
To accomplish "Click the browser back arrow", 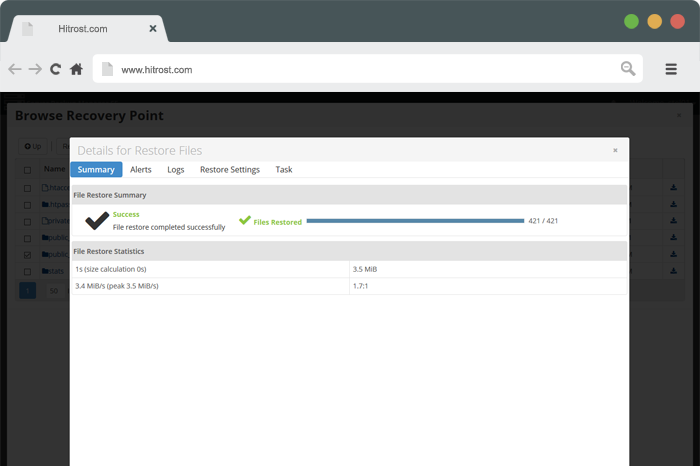I will 14,69.
